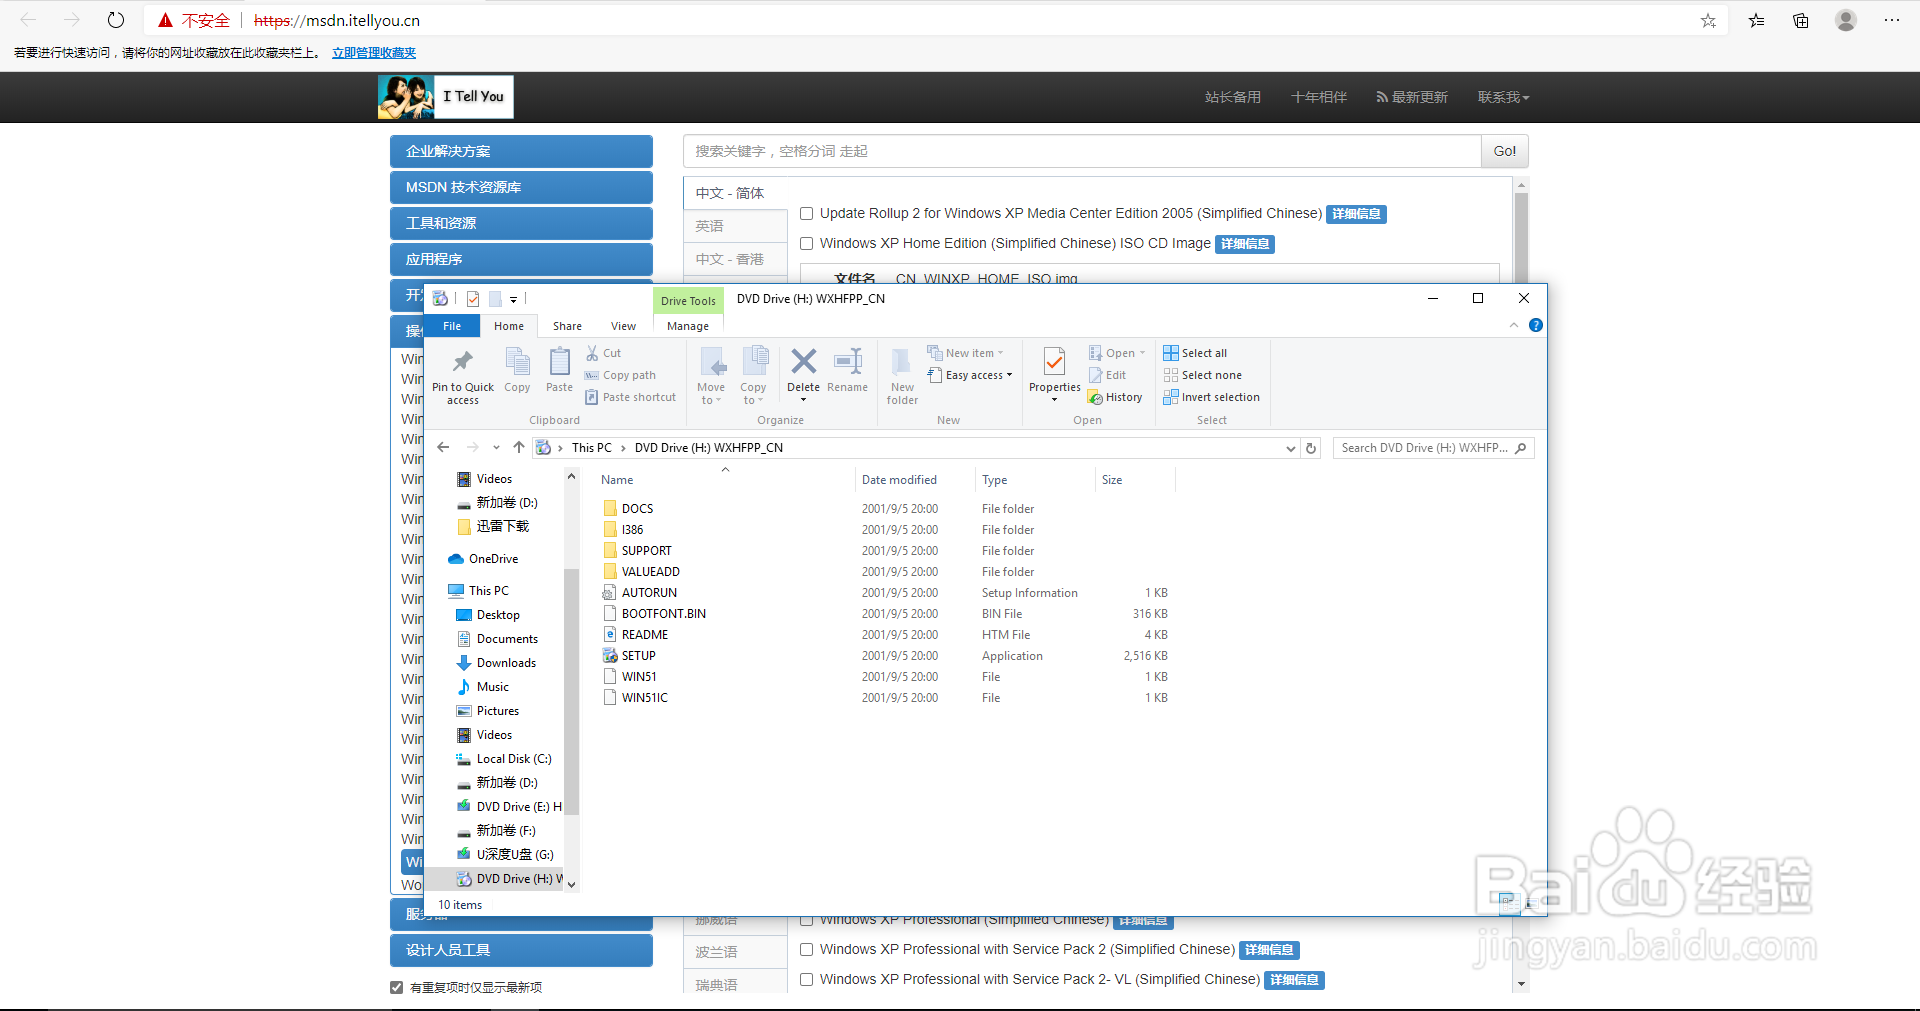The width and height of the screenshot is (1920, 1011).
Task: Open the SETUP application file
Action: pos(638,656)
